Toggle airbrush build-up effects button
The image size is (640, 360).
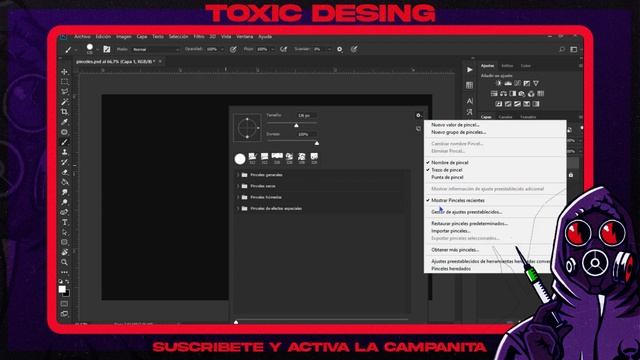pyautogui.click(x=283, y=49)
